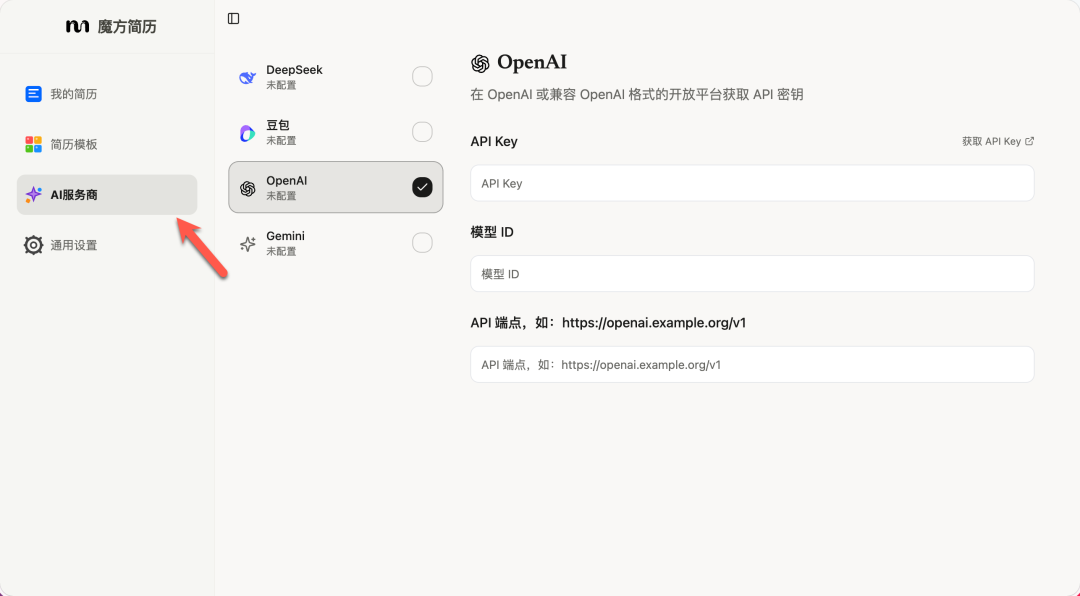The height and width of the screenshot is (596, 1080).
Task: Click the Gemini star icon
Action: (x=247, y=243)
